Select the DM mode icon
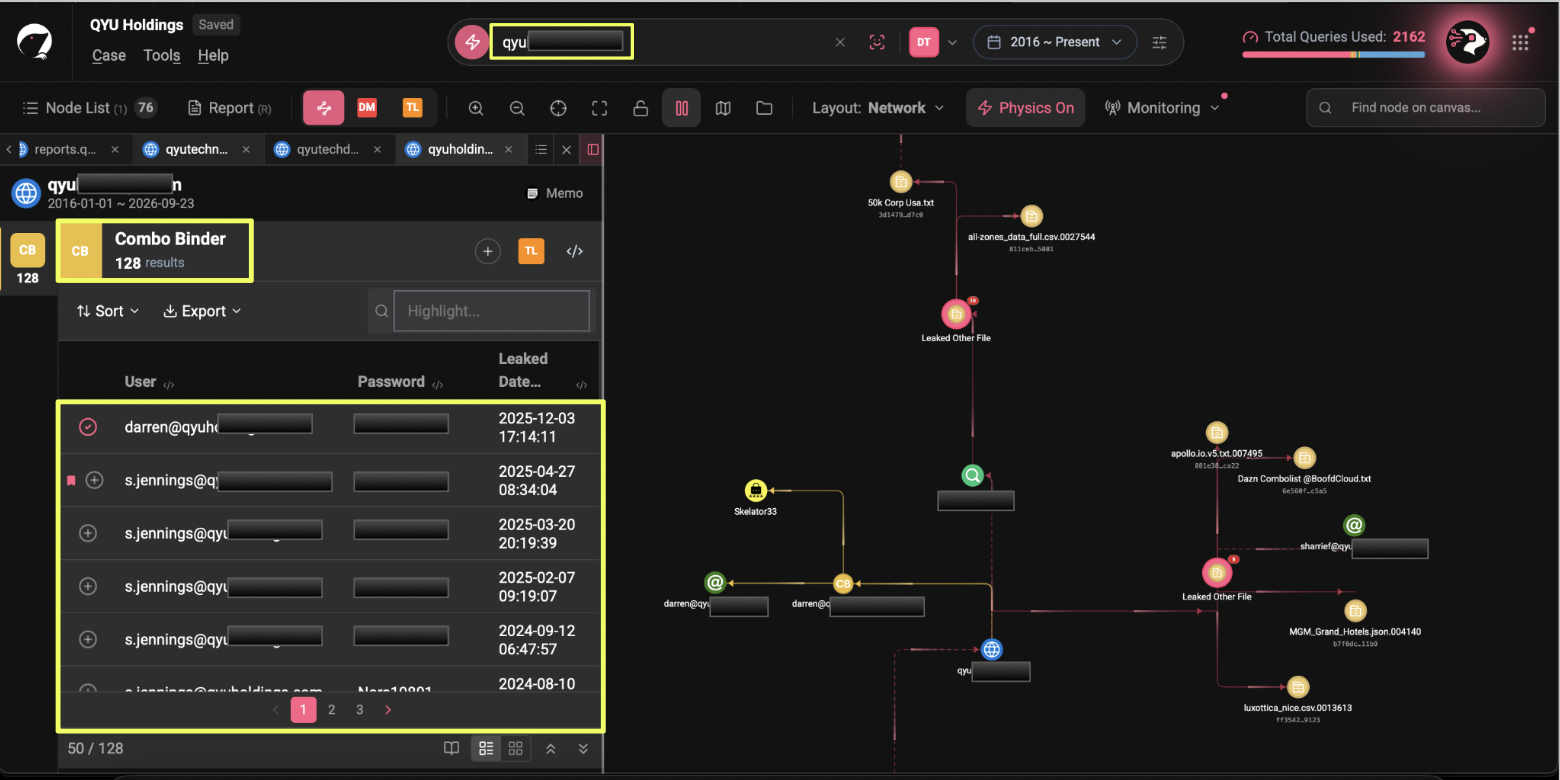This screenshot has height=780, width=1560. (367, 108)
